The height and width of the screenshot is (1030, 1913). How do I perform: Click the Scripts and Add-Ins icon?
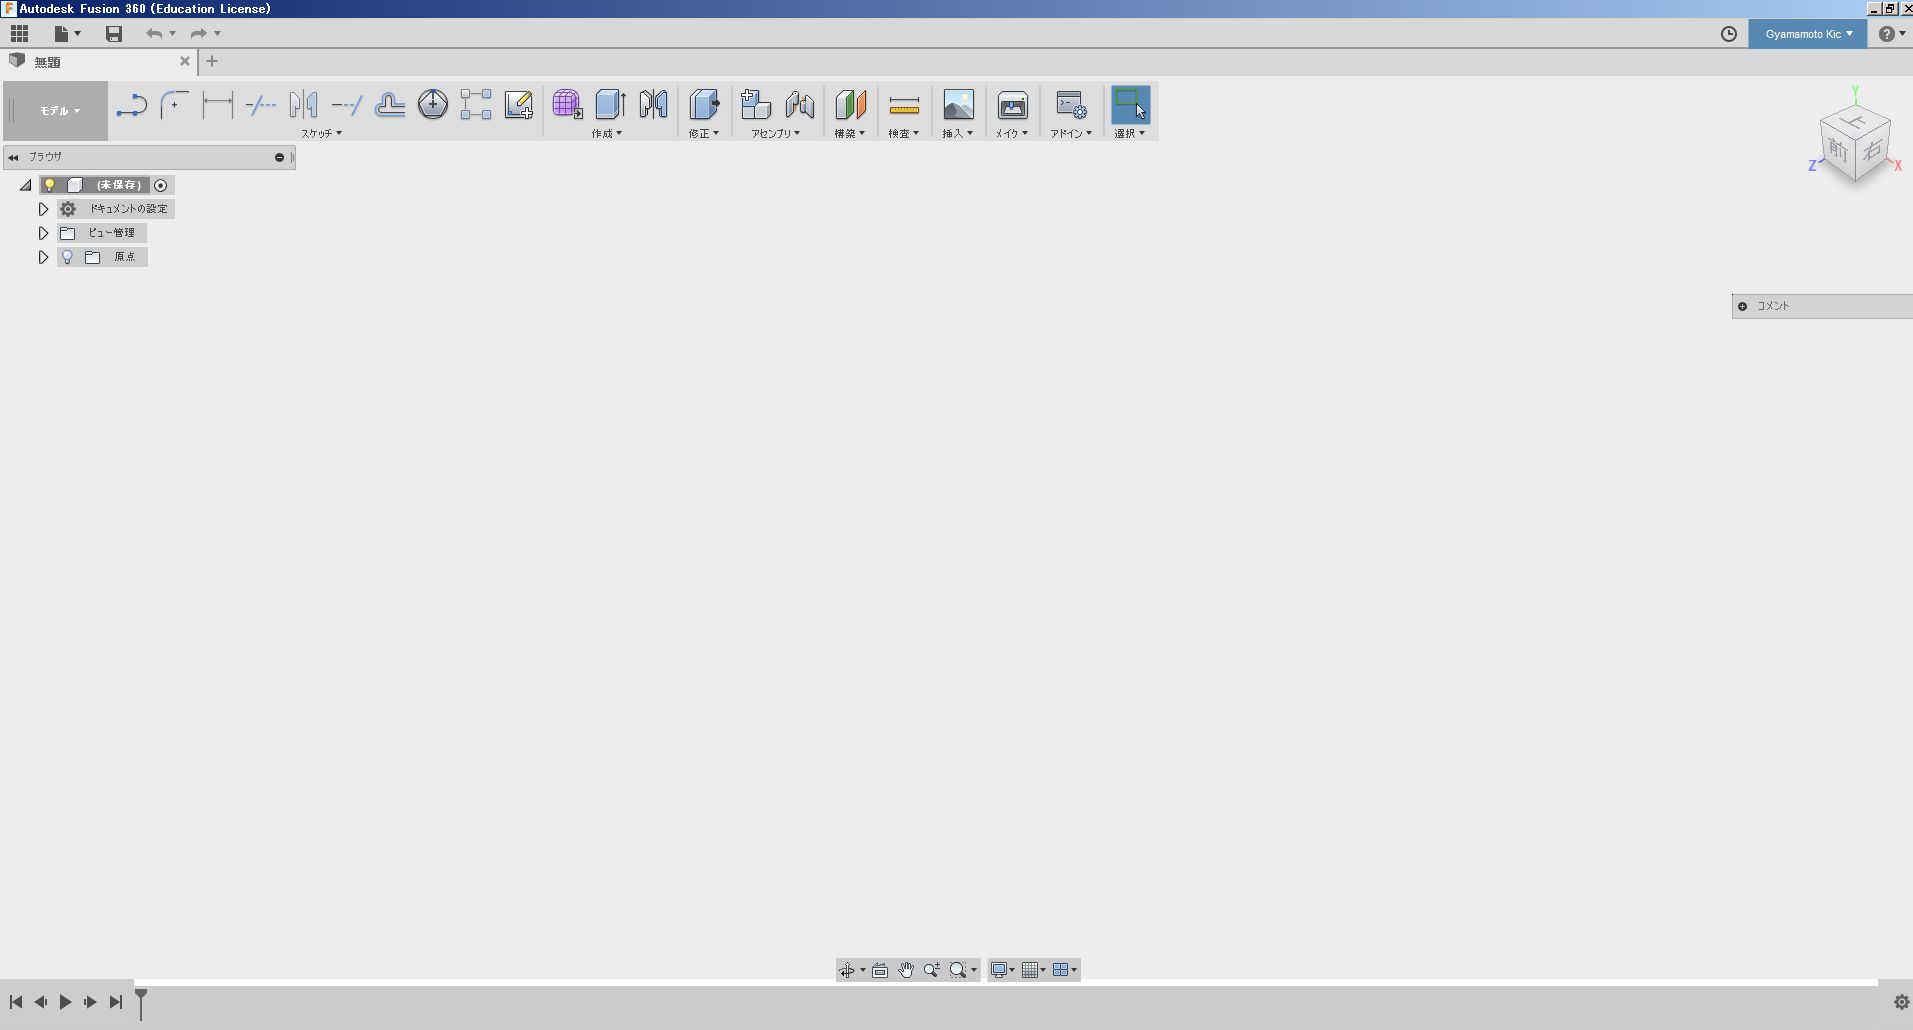[x=1071, y=105]
